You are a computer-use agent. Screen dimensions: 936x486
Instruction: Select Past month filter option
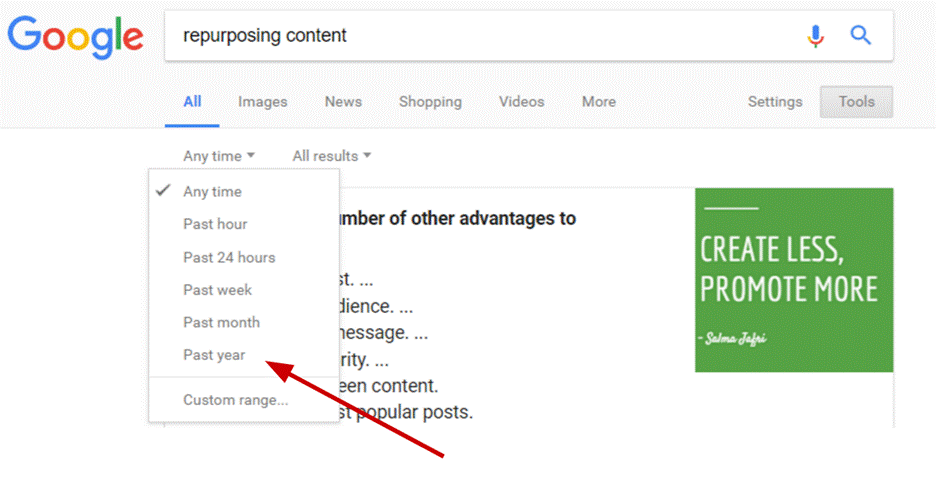tap(221, 322)
